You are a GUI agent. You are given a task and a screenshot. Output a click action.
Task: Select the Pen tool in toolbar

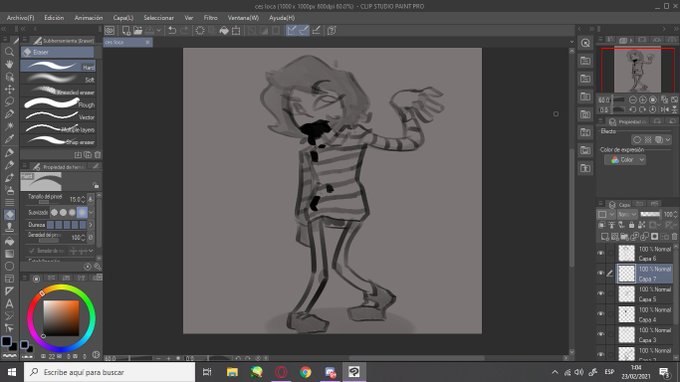coord(9,153)
